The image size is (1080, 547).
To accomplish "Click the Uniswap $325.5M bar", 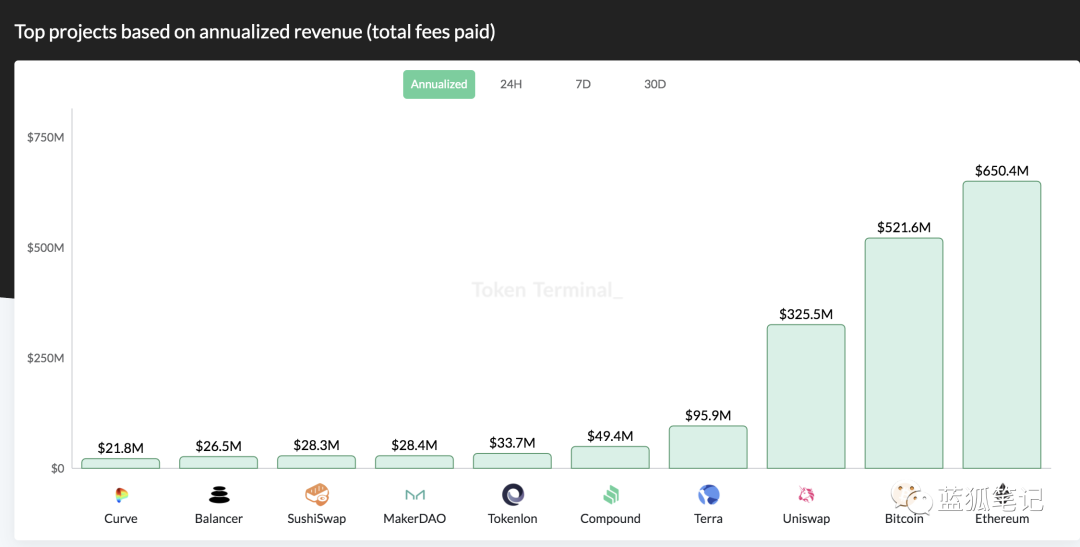I will [806, 396].
